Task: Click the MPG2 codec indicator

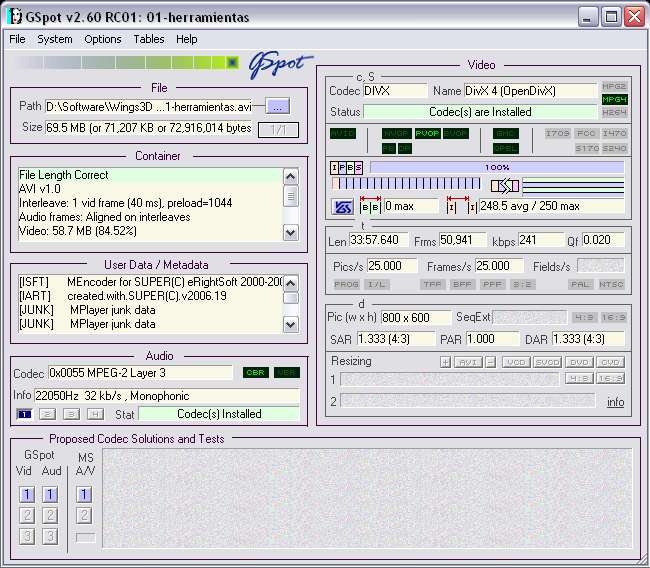Action: [x=614, y=86]
